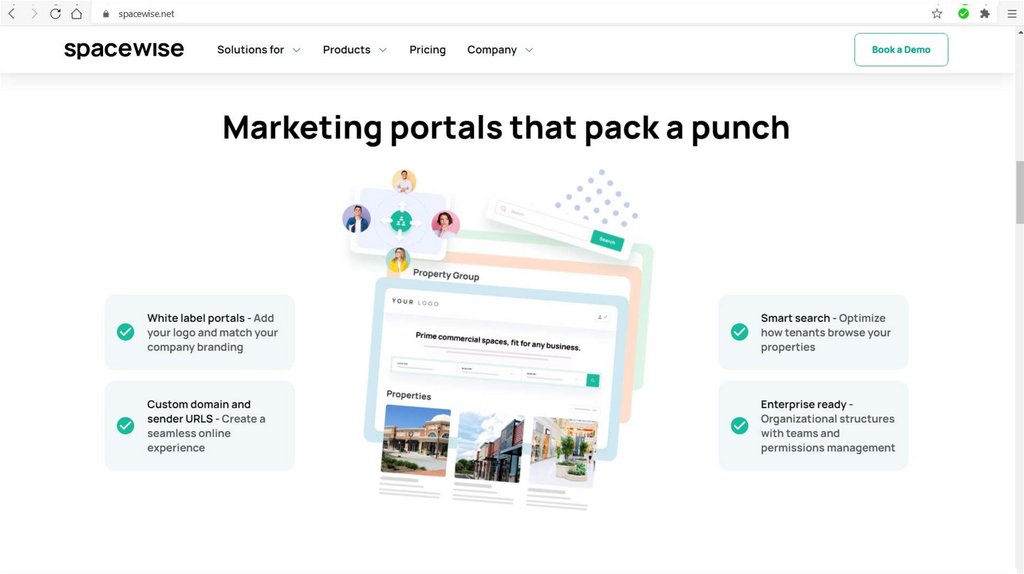Click the avatar of the man in blue jacket
The height and width of the screenshot is (574, 1024).
pos(357,219)
